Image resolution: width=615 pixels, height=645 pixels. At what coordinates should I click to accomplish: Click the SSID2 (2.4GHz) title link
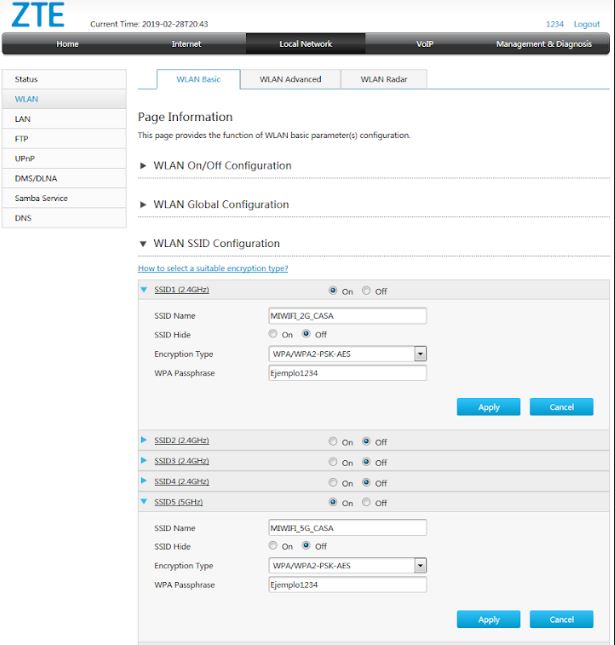tap(181, 441)
